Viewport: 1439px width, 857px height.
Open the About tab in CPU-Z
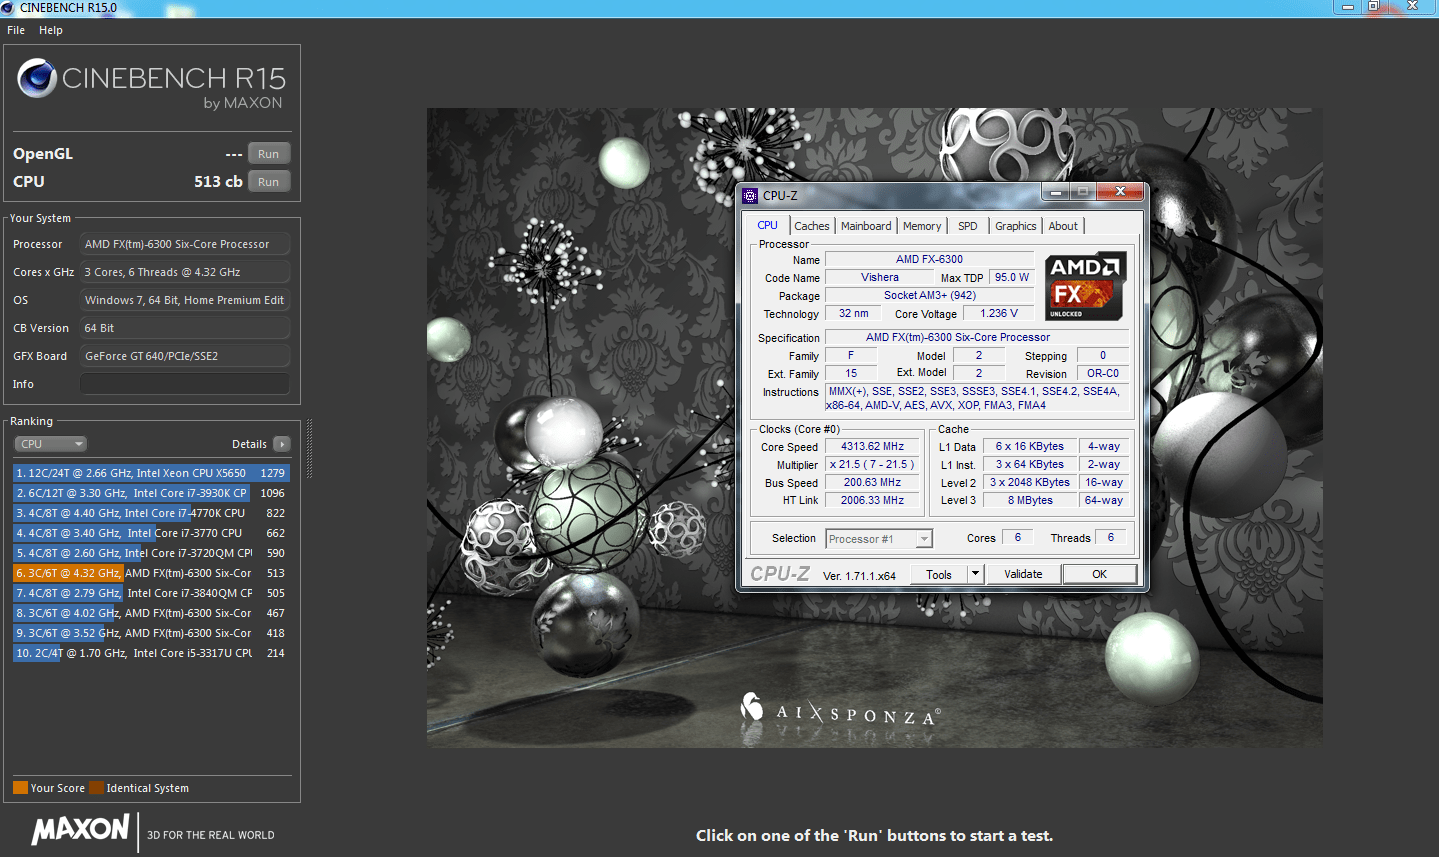(x=1063, y=226)
